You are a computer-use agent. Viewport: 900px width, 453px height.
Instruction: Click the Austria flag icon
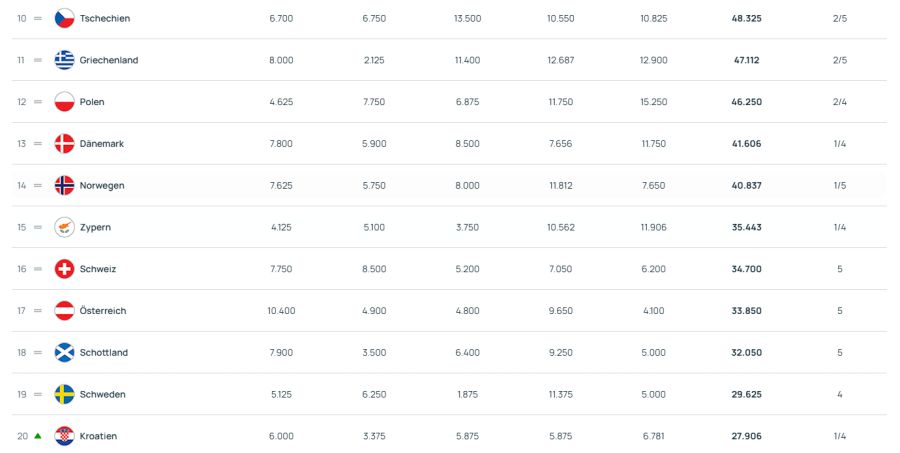pyautogui.click(x=65, y=311)
